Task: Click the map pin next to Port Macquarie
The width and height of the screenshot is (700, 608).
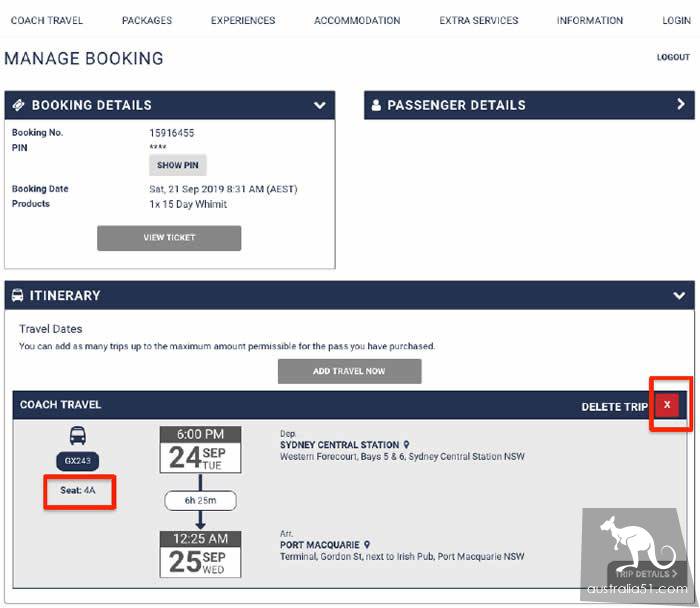Action: tap(367, 545)
